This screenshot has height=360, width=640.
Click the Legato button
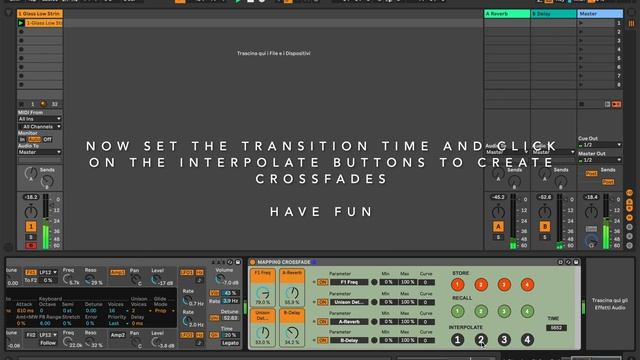pyautogui.click(x=230, y=343)
